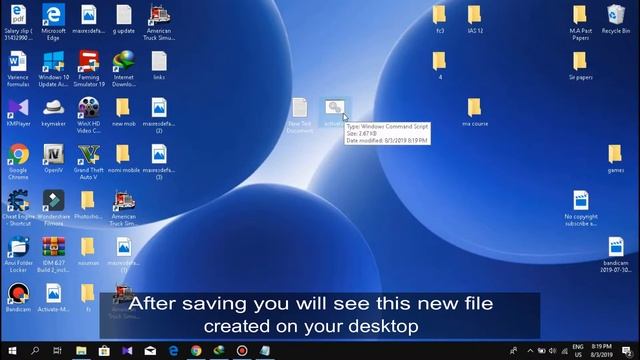Open Internet Download Manager from taskbar
This screenshot has width=640, height=360.
click(219, 351)
